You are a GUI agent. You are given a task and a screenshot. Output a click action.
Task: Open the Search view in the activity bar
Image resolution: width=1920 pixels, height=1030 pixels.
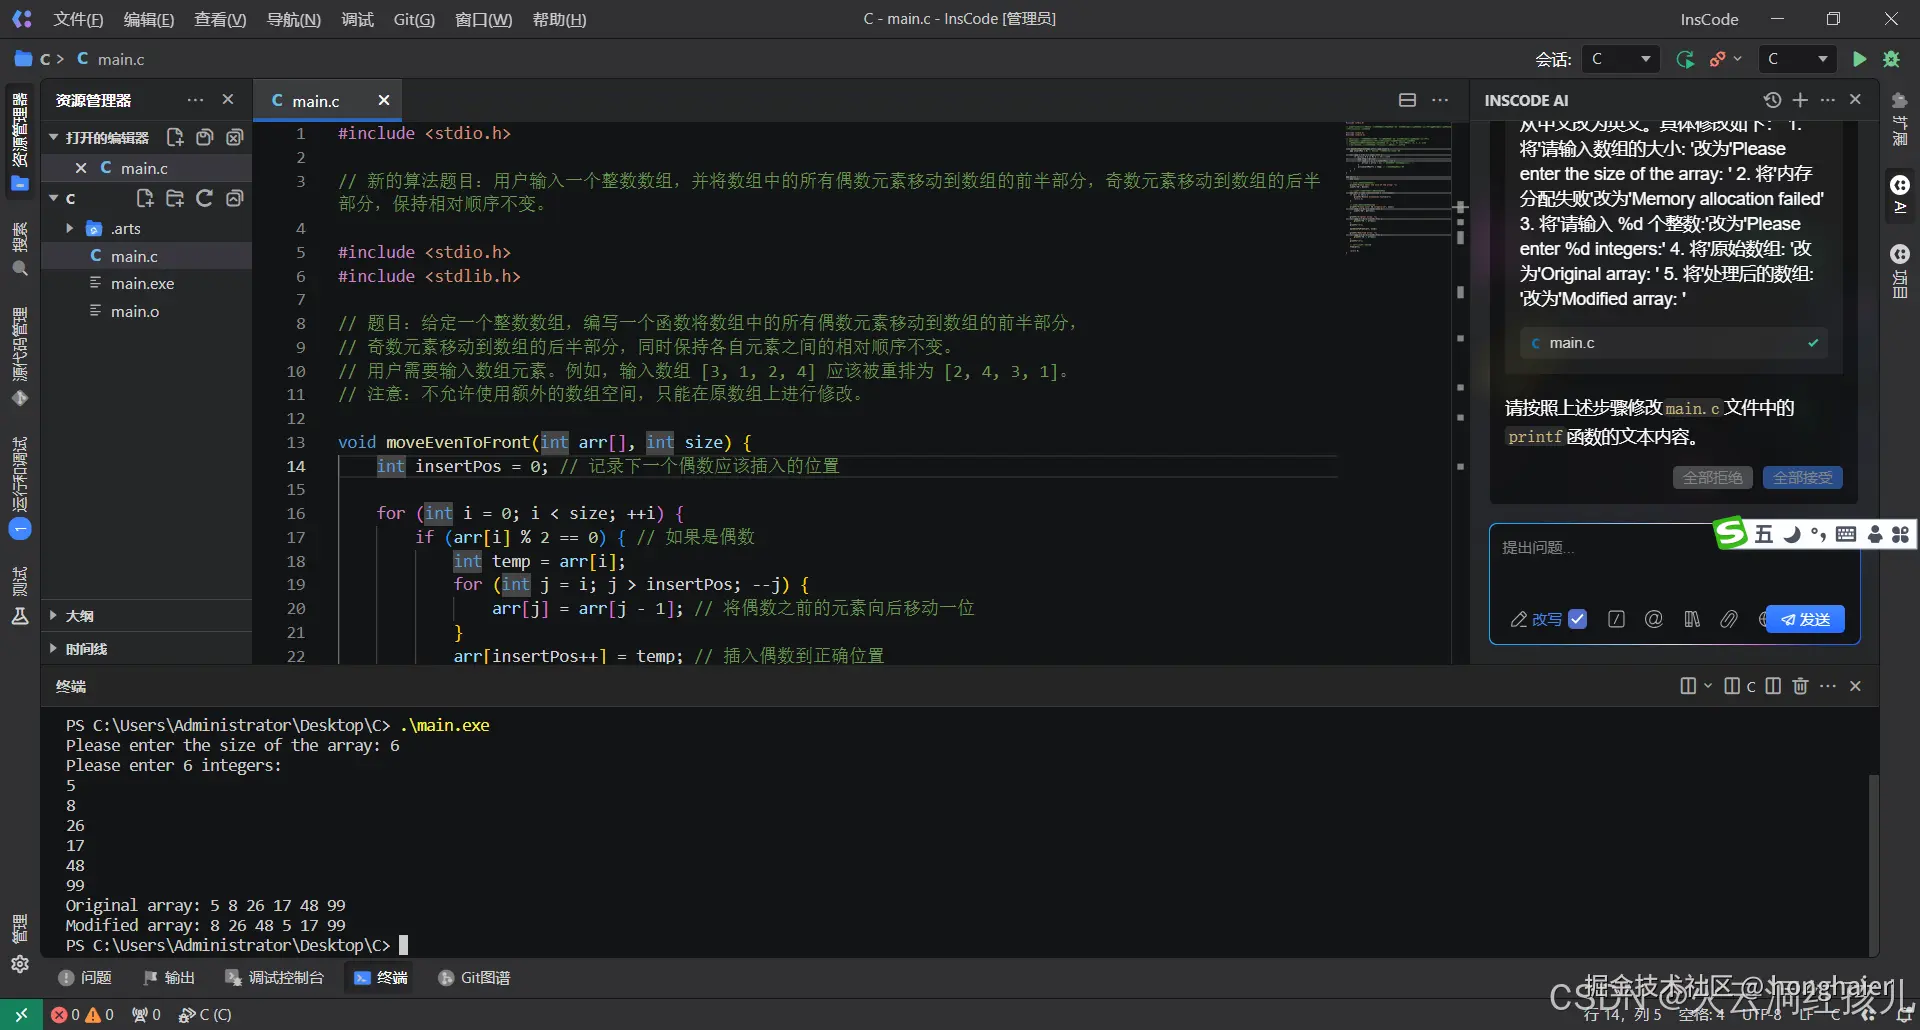20,250
